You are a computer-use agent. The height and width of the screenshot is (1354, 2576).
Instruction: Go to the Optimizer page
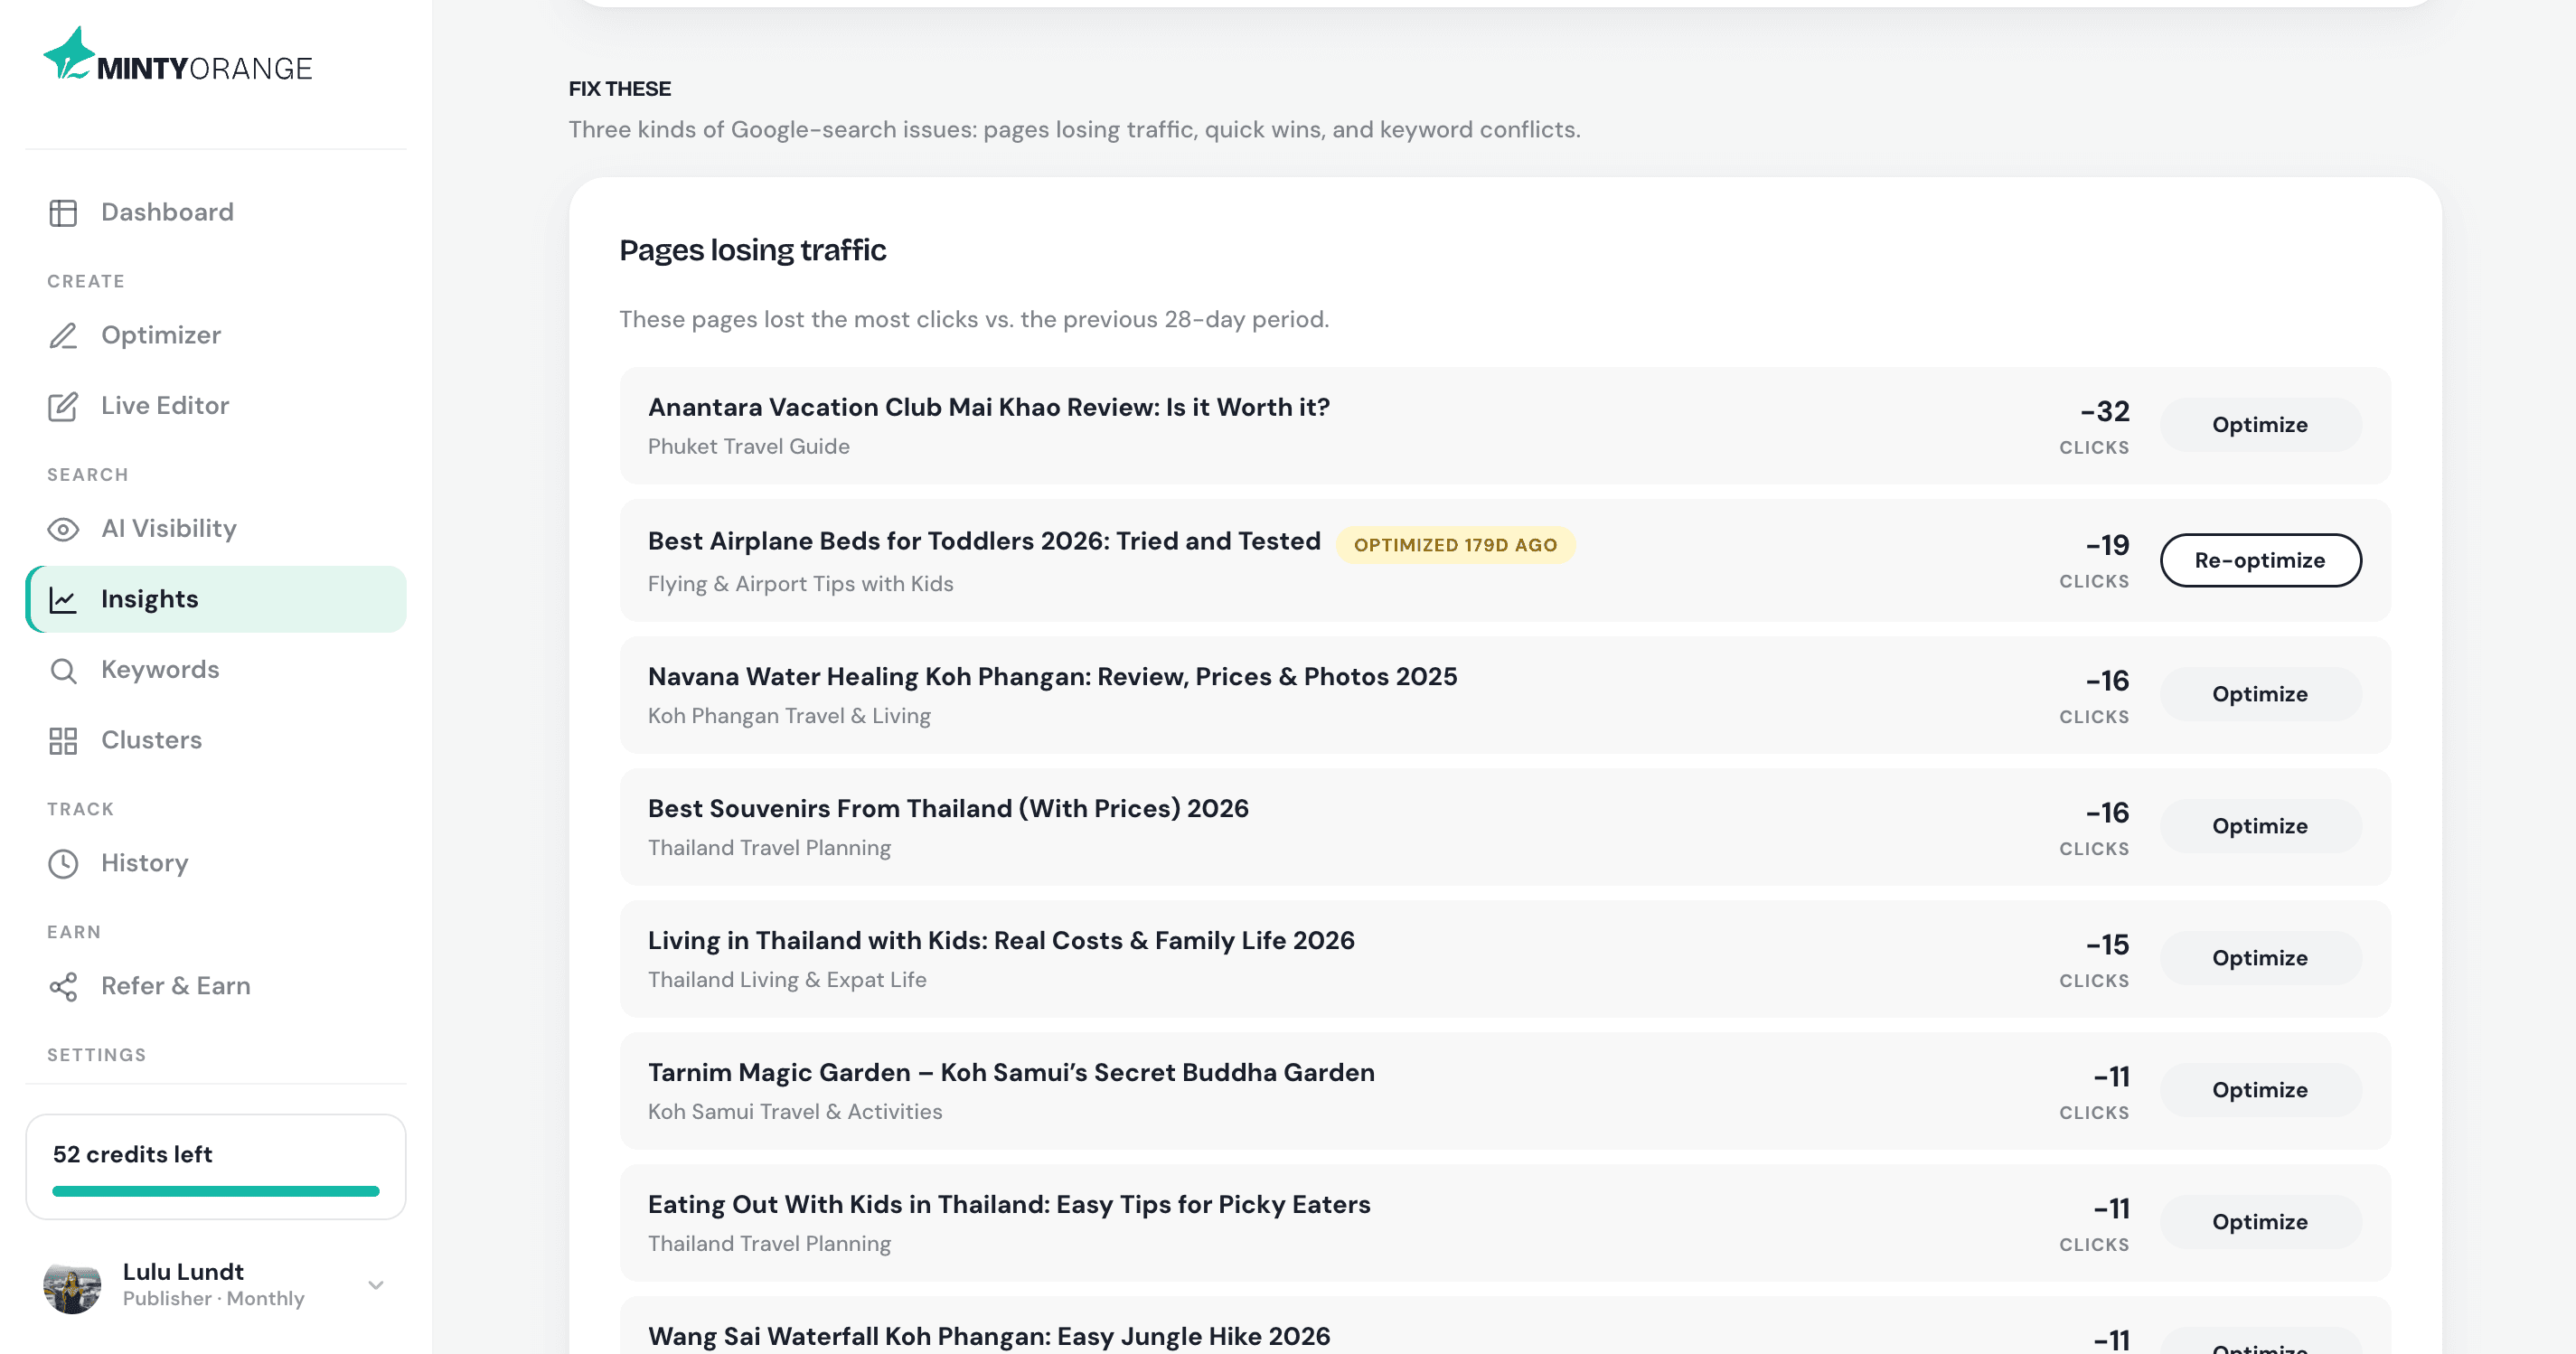pos(216,335)
